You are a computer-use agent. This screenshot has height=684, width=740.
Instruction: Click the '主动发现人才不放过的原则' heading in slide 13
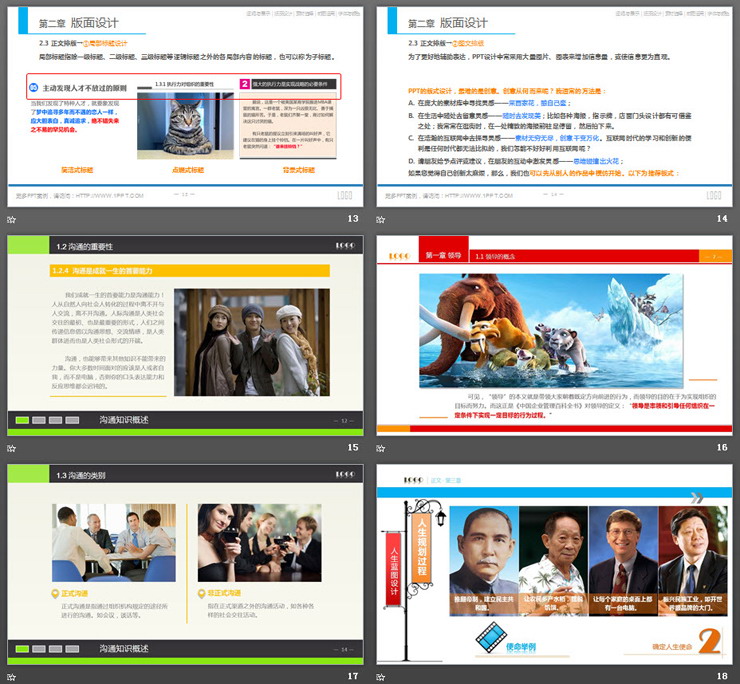84,88
